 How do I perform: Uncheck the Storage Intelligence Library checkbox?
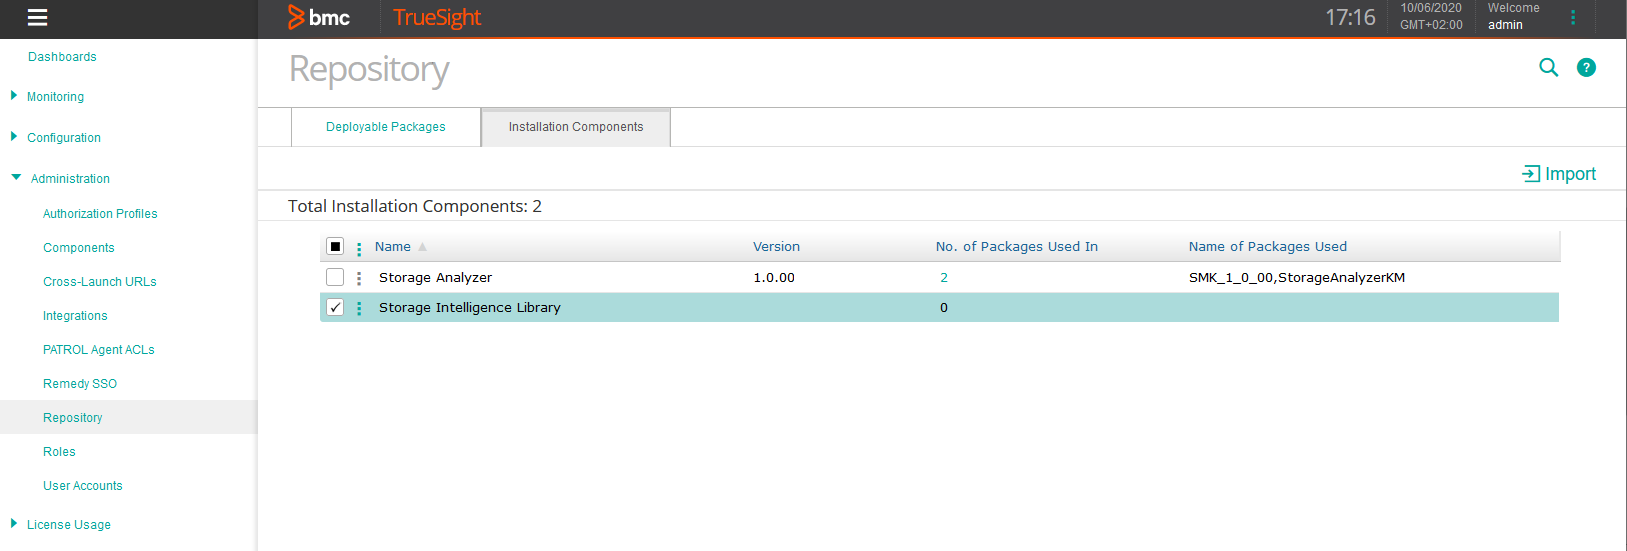tap(335, 307)
